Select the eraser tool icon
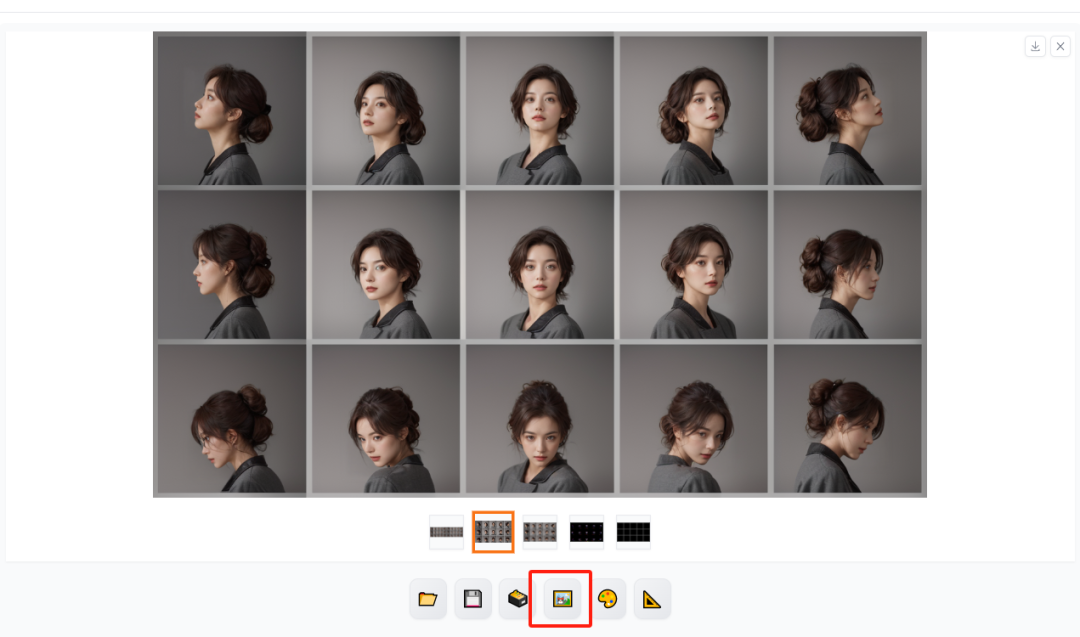1080x637 pixels. (517, 598)
